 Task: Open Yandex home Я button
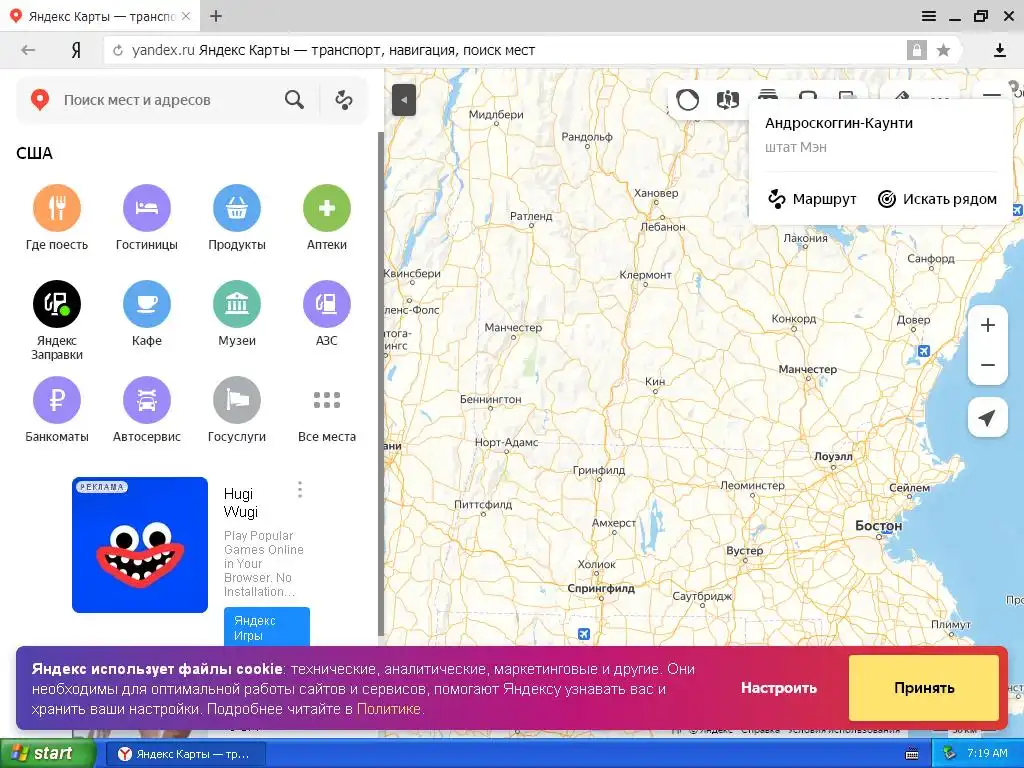tap(76, 50)
